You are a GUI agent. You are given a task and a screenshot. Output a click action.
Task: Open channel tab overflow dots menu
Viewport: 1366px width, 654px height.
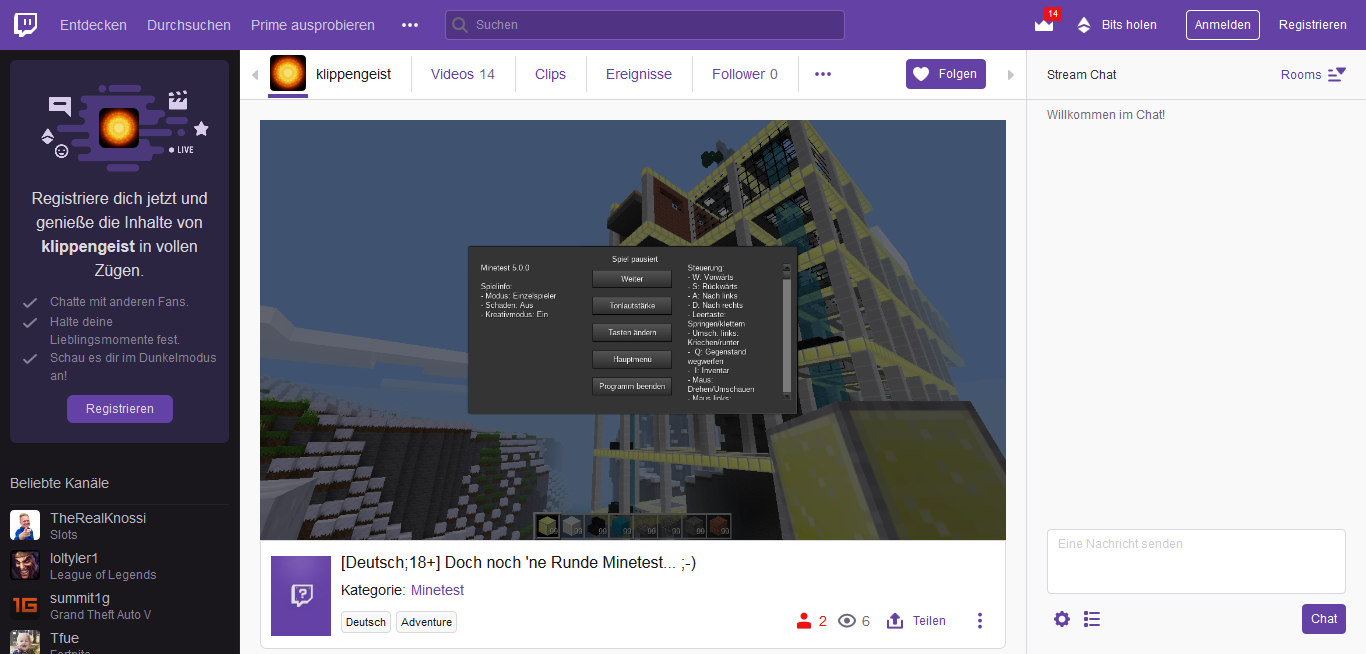823,74
